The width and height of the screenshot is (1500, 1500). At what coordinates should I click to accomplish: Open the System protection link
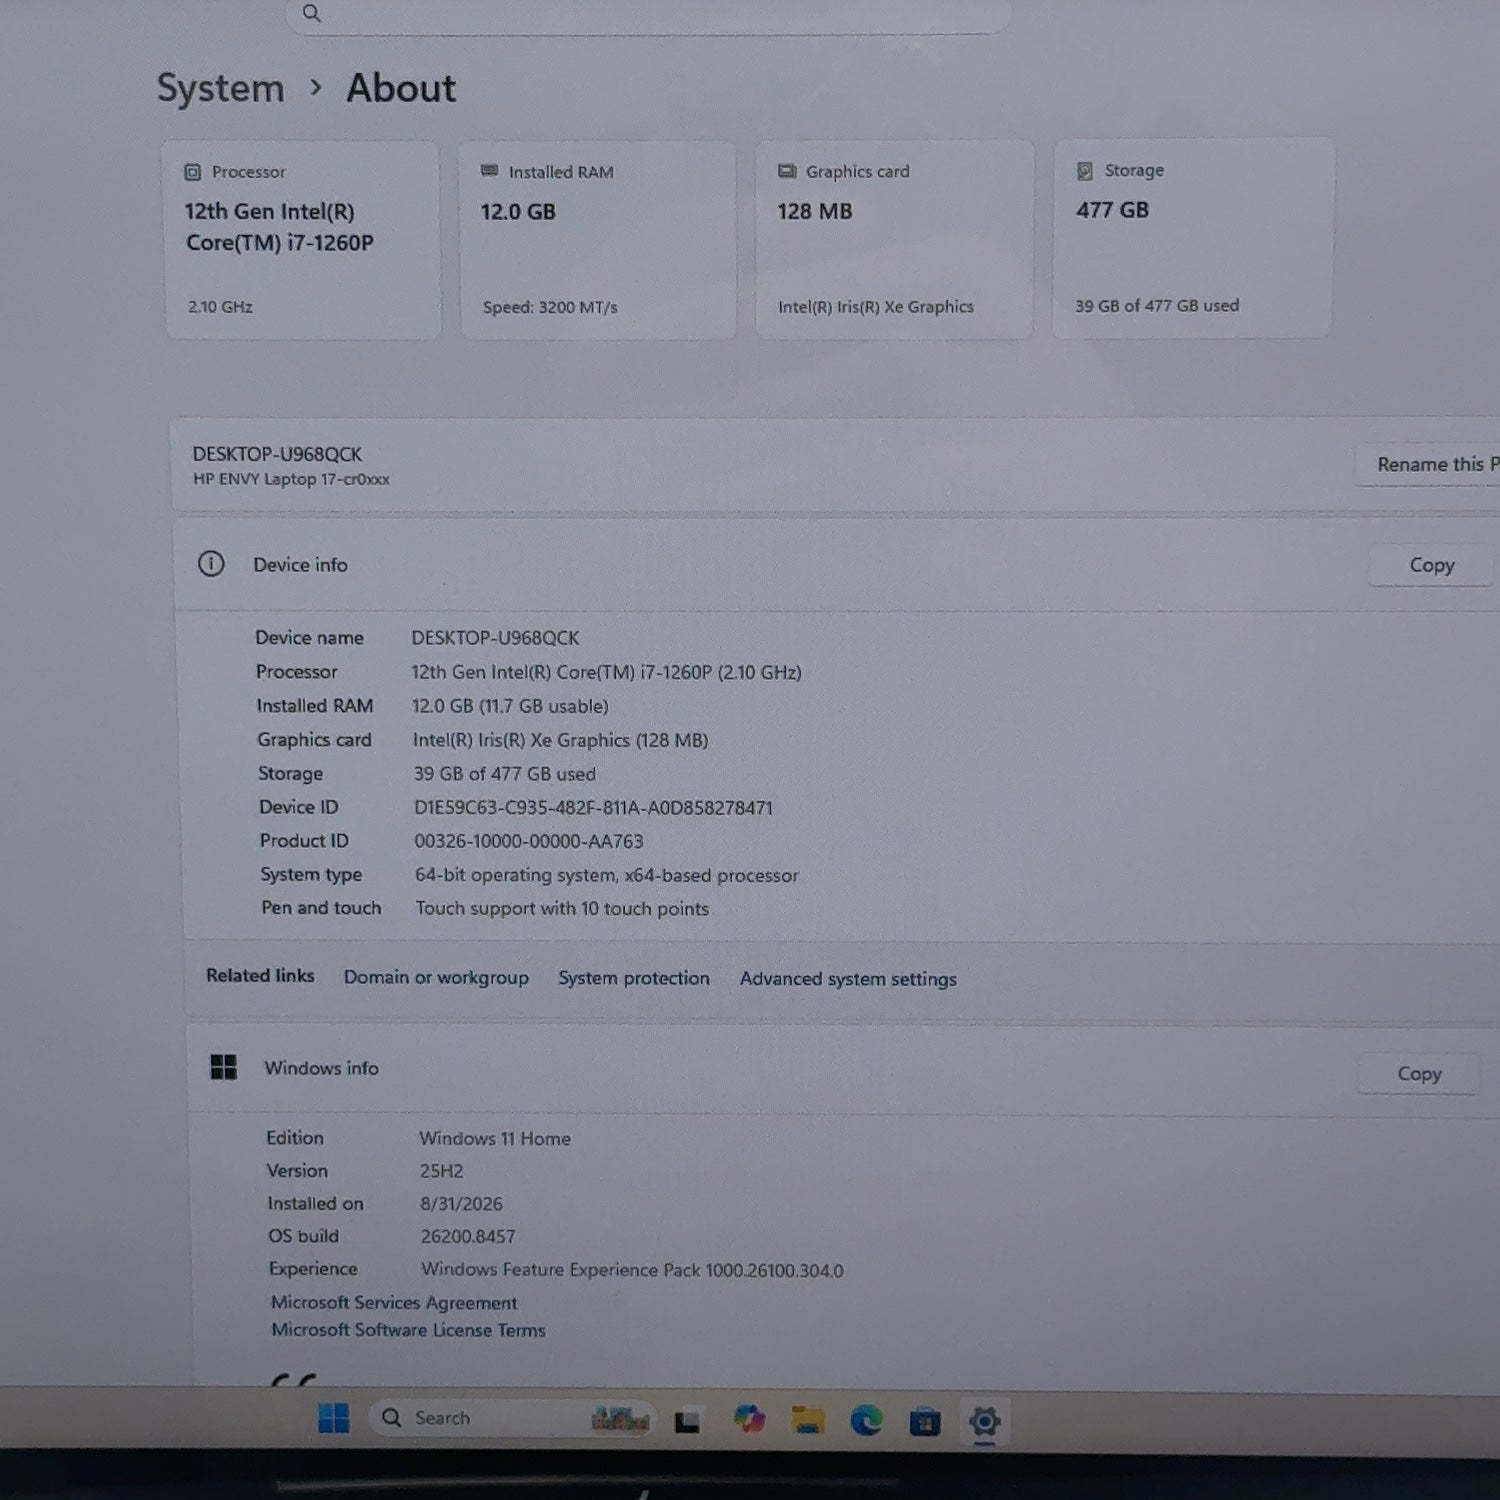point(634,978)
